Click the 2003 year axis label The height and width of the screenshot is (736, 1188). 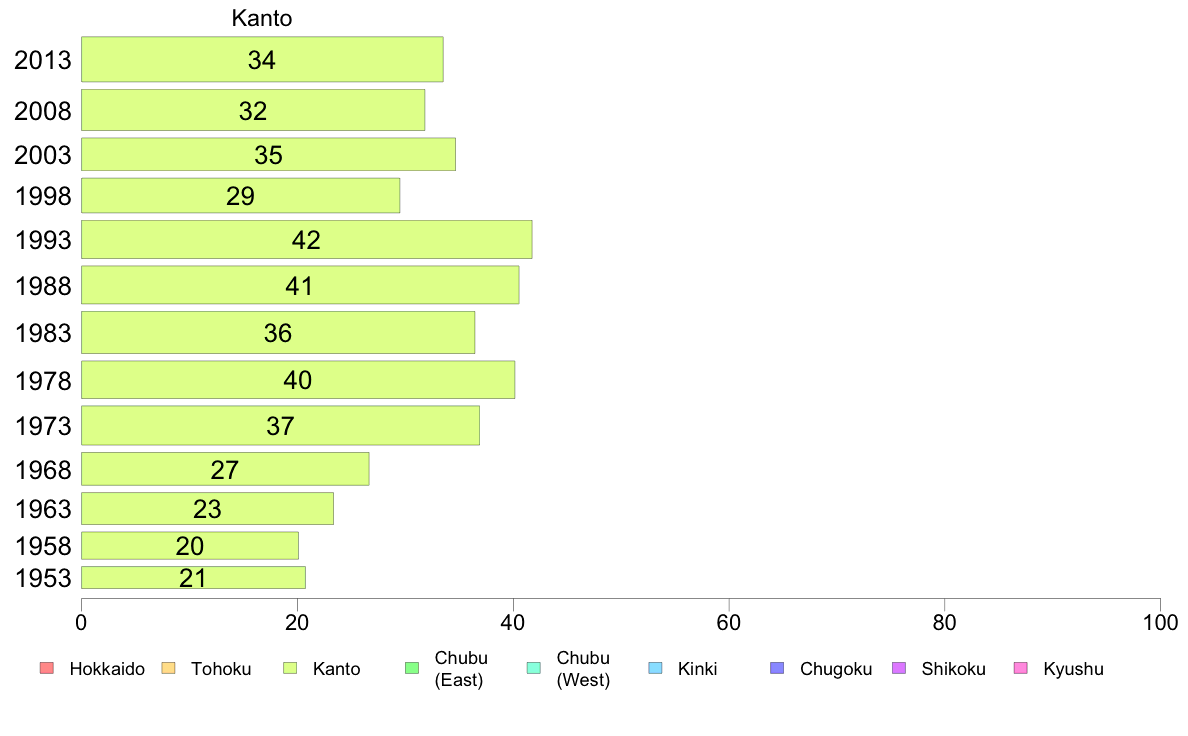[42, 155]
